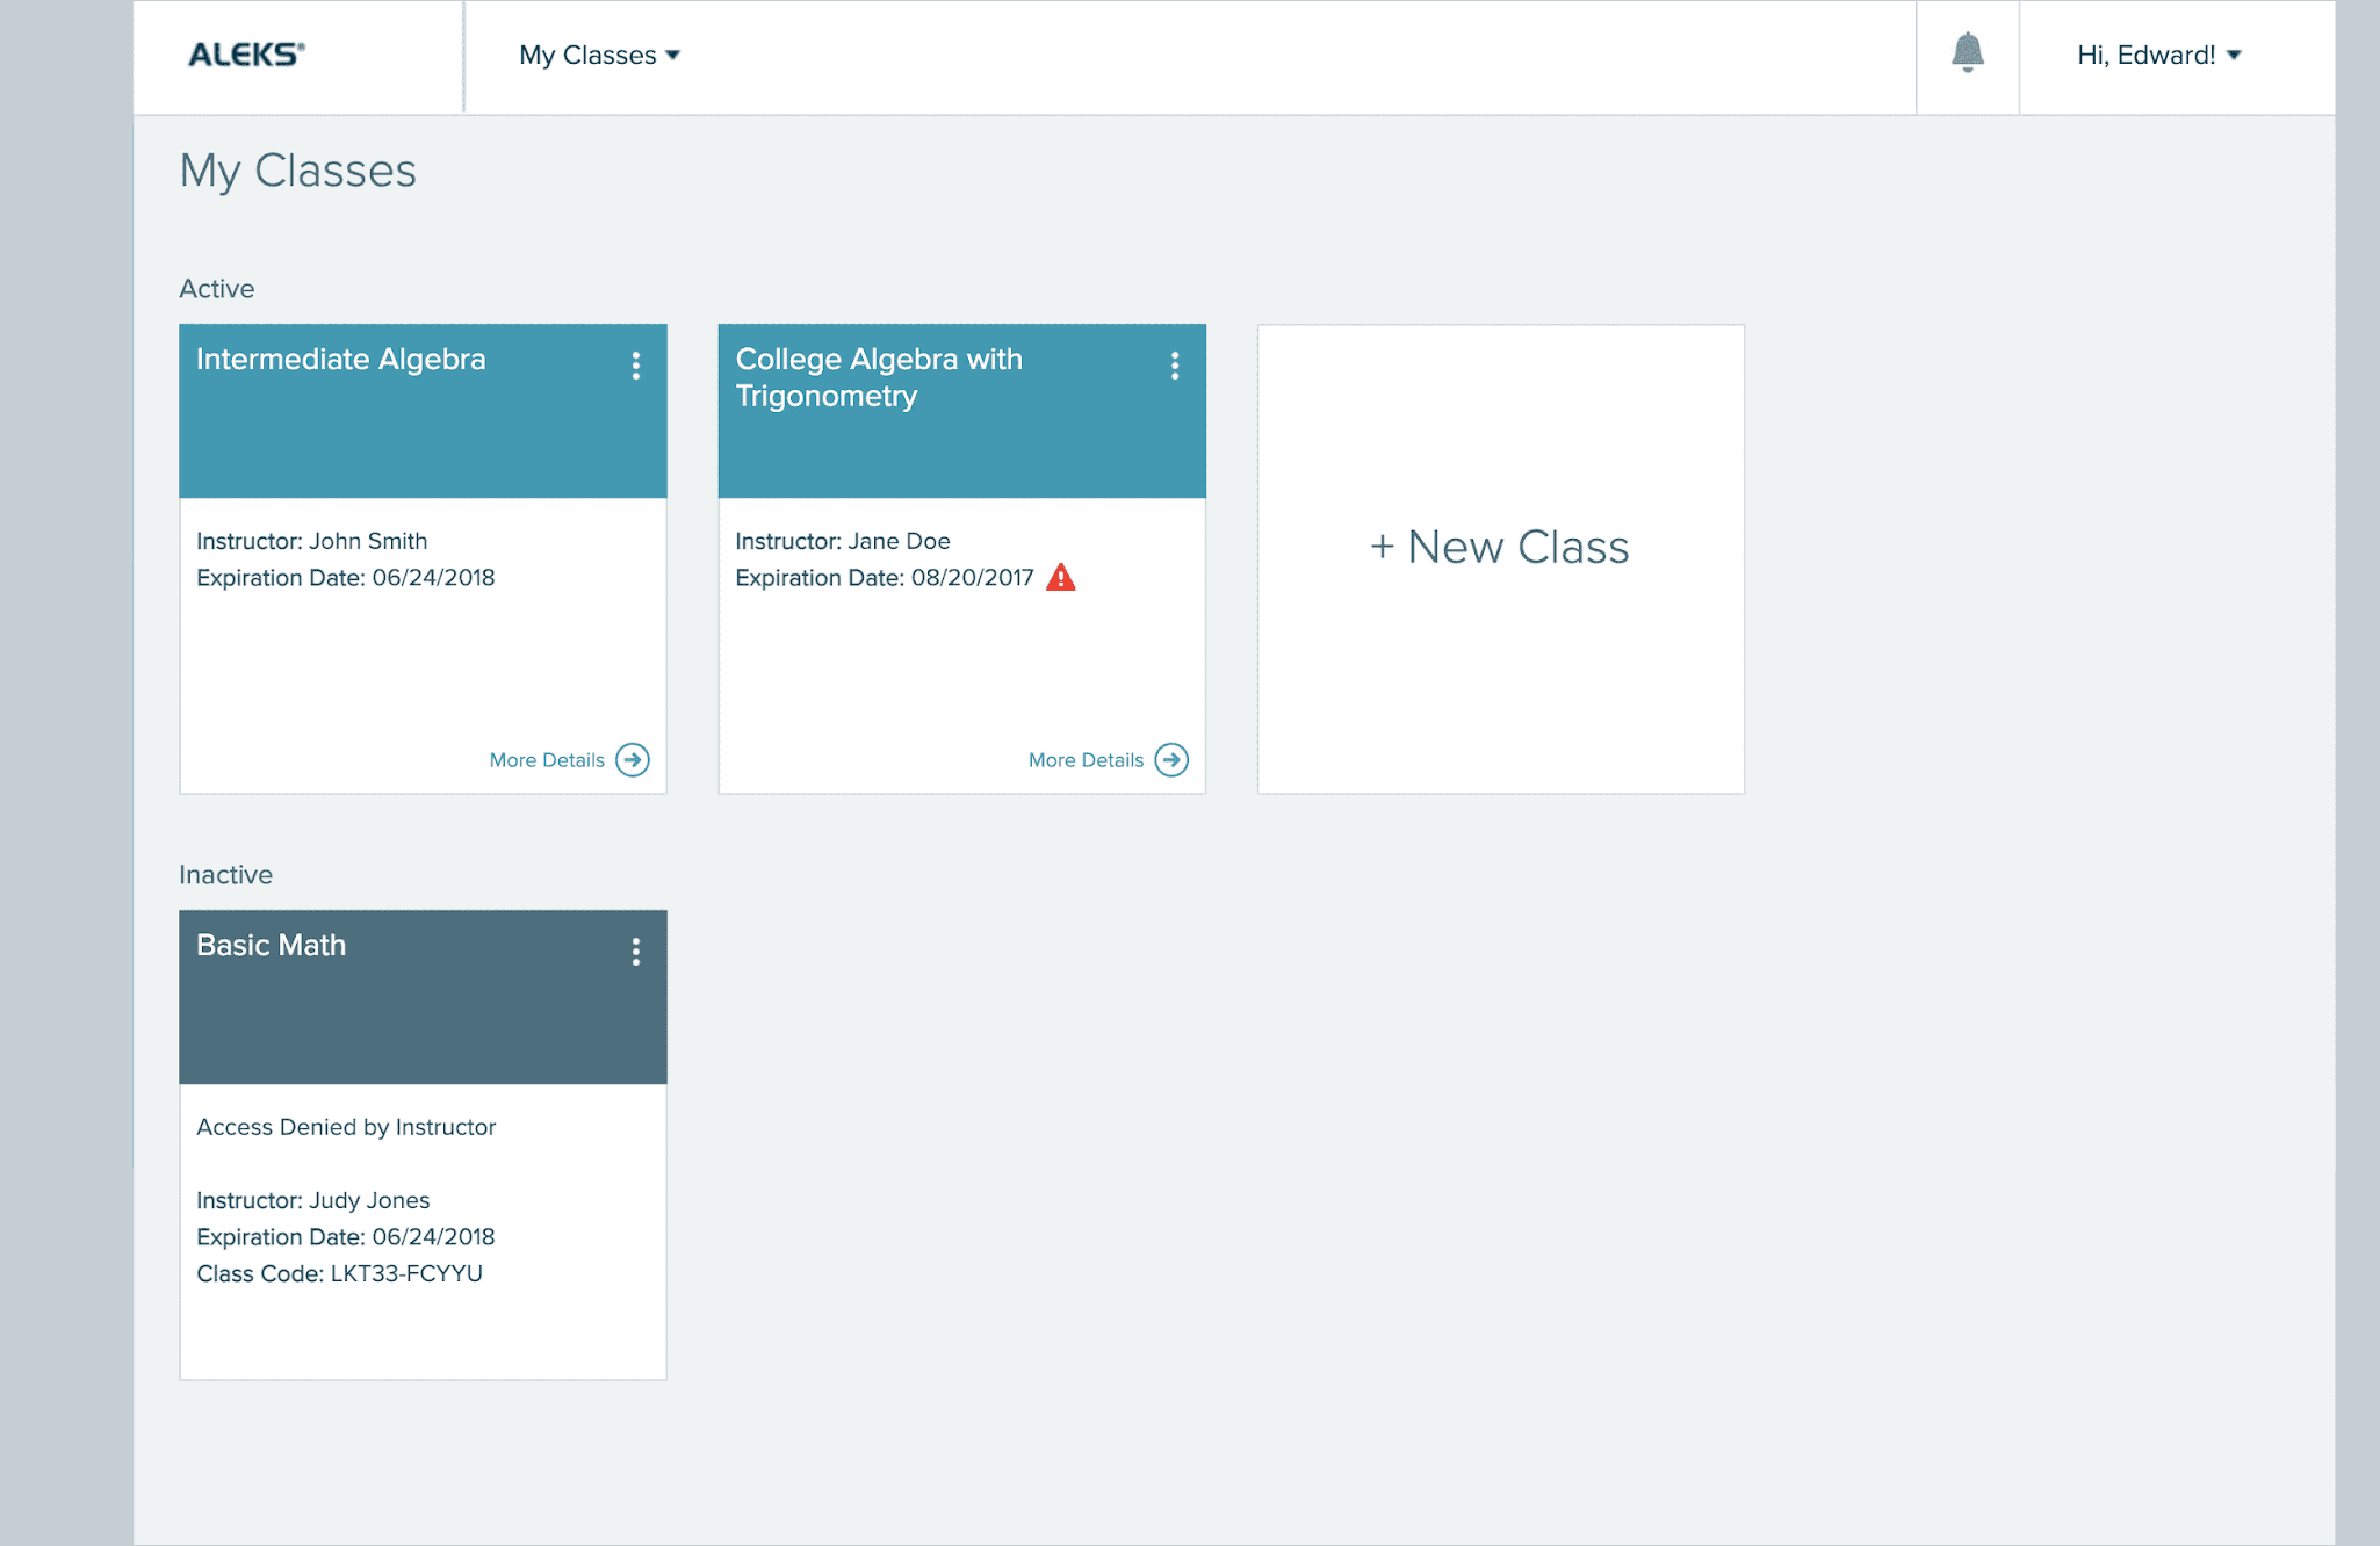Click the red expiration warning triangle

pos(1061,578)
